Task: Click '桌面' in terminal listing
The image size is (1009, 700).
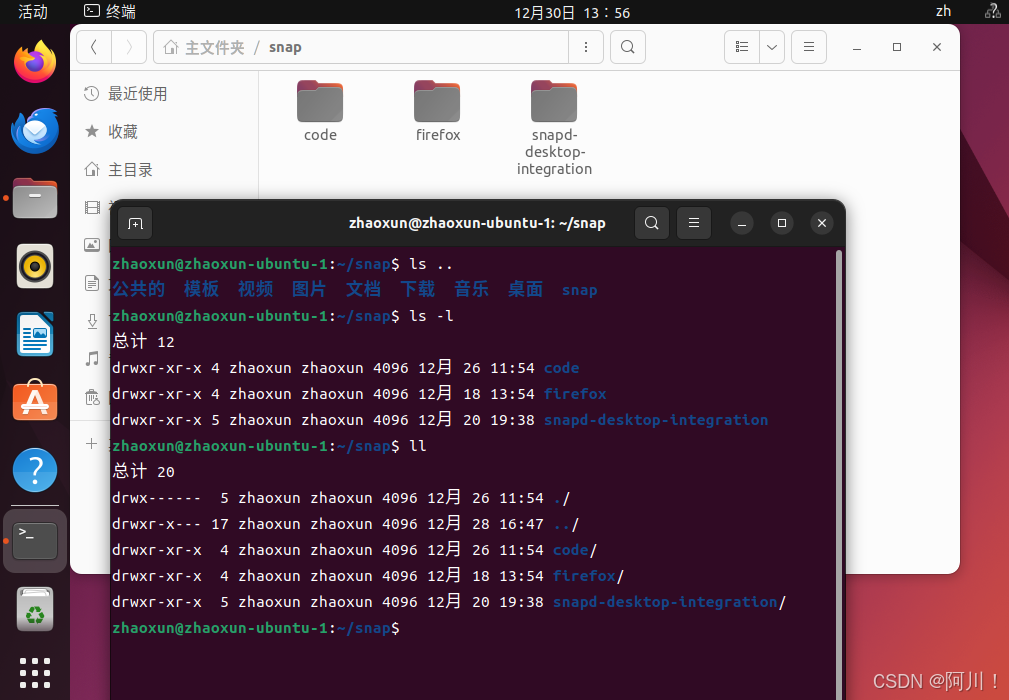Action: [525, 289]
